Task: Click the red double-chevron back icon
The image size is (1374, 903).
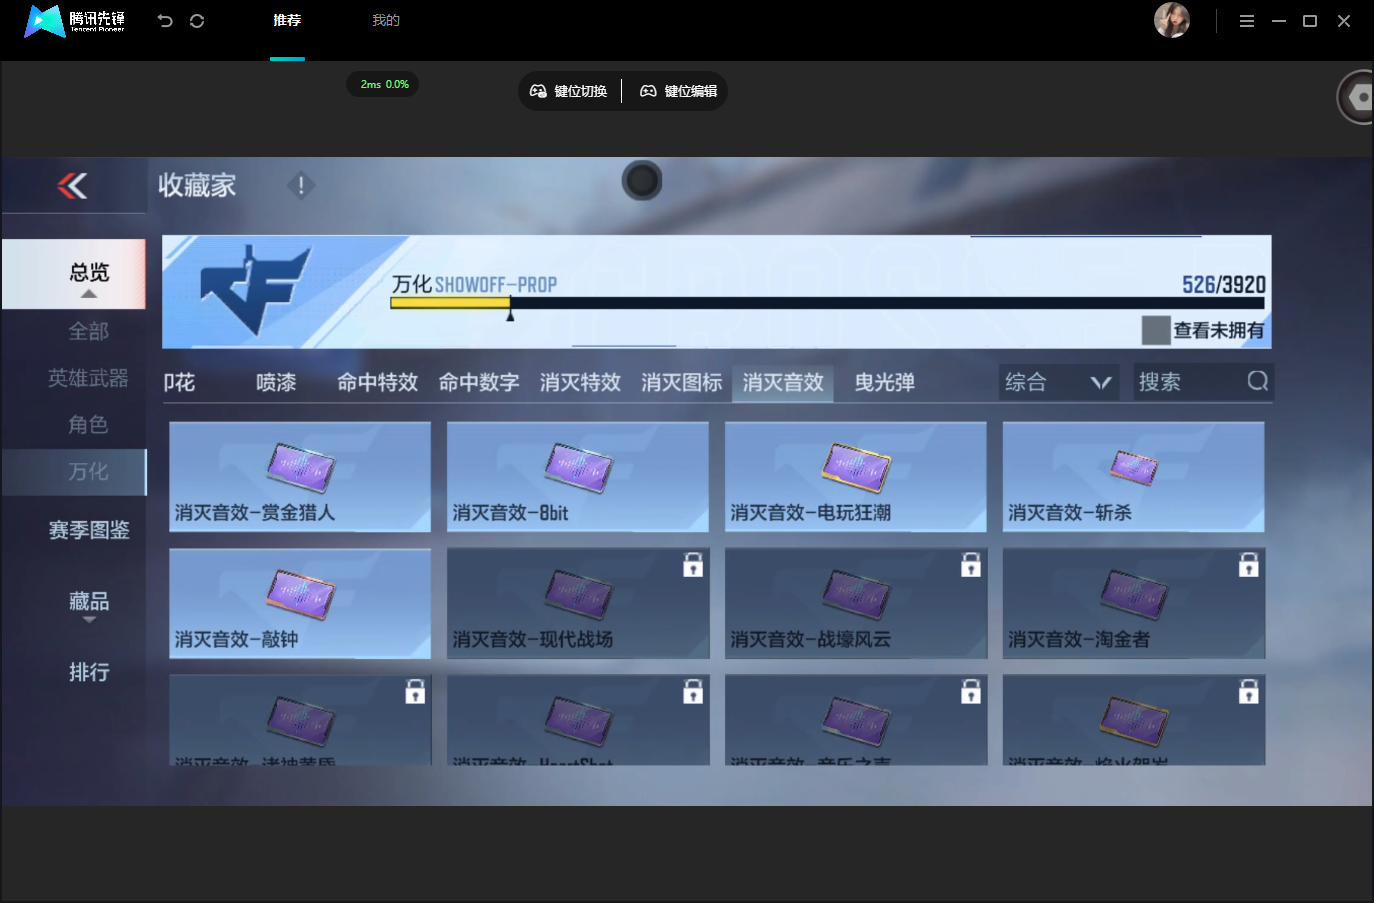Action: [x=72, y=185]
